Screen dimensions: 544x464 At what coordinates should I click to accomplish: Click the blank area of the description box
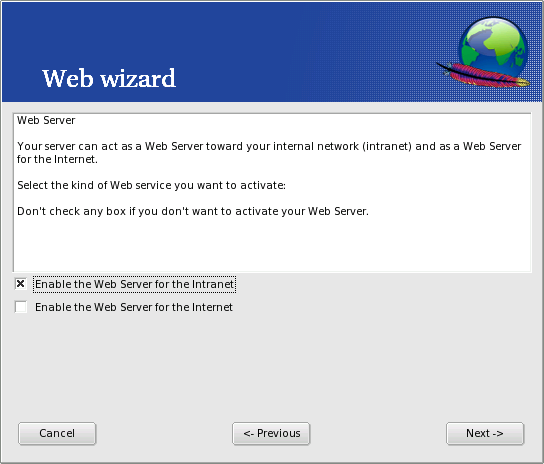pos(272,245)
